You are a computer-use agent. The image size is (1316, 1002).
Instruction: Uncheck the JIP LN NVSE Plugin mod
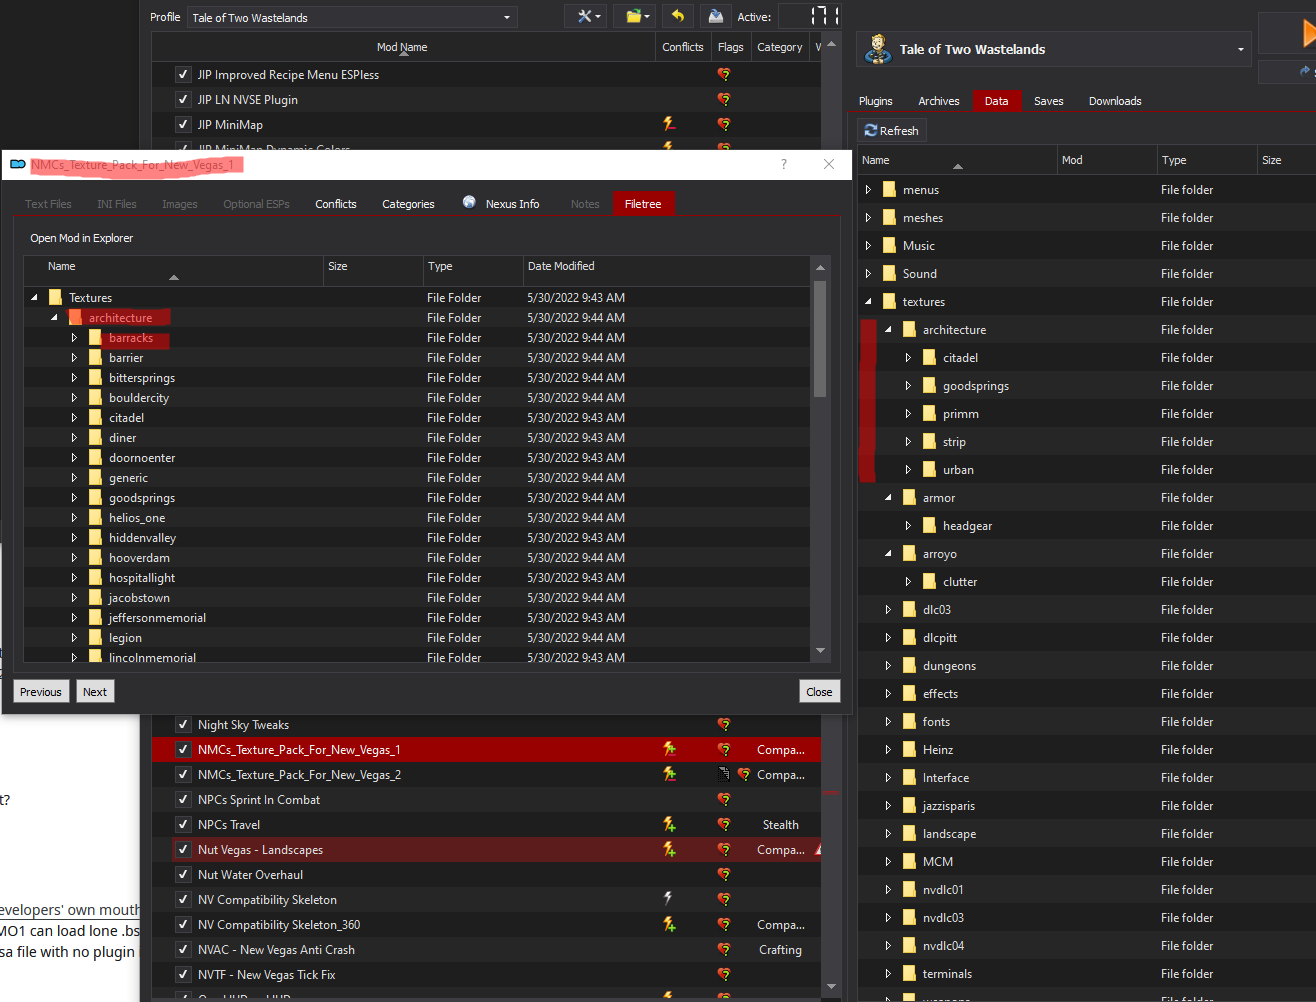[183, 99]
